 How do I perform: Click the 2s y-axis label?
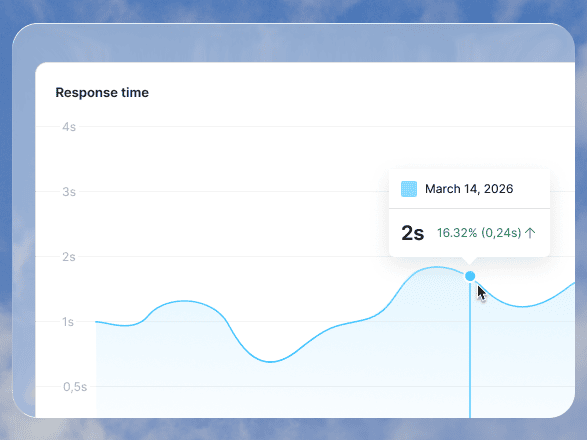point(69,257)
